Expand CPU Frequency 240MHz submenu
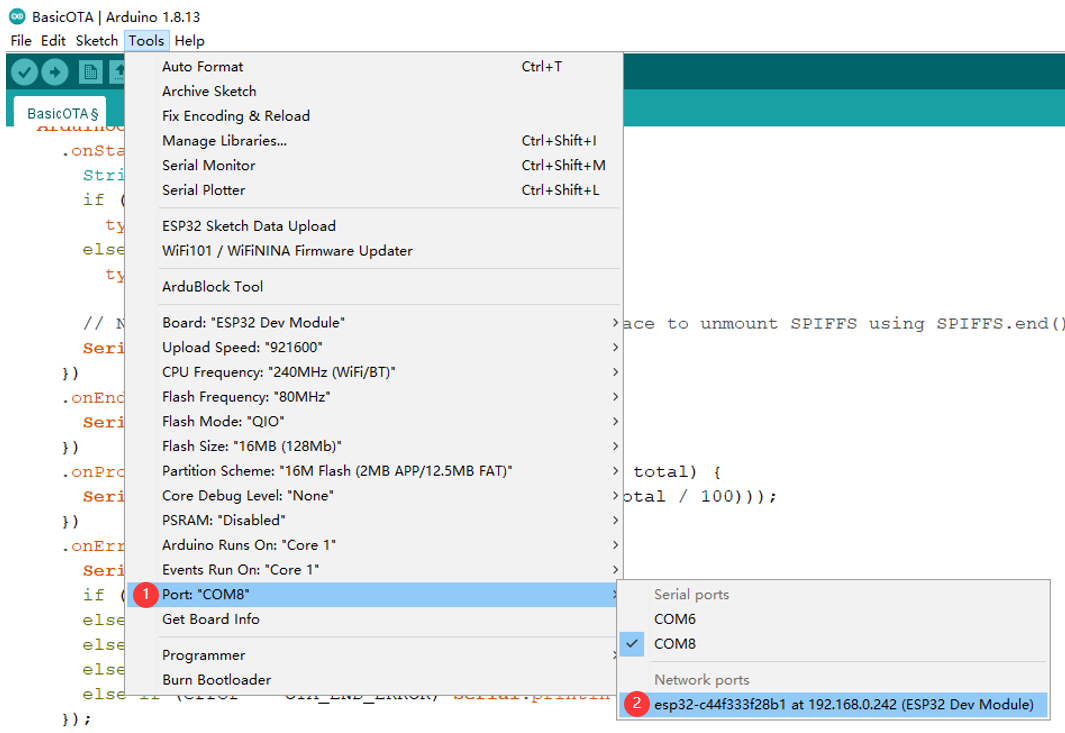Image resolution: width=1065 pixels, height=733 pixels. pyautogui.click(x=374, y=372)
